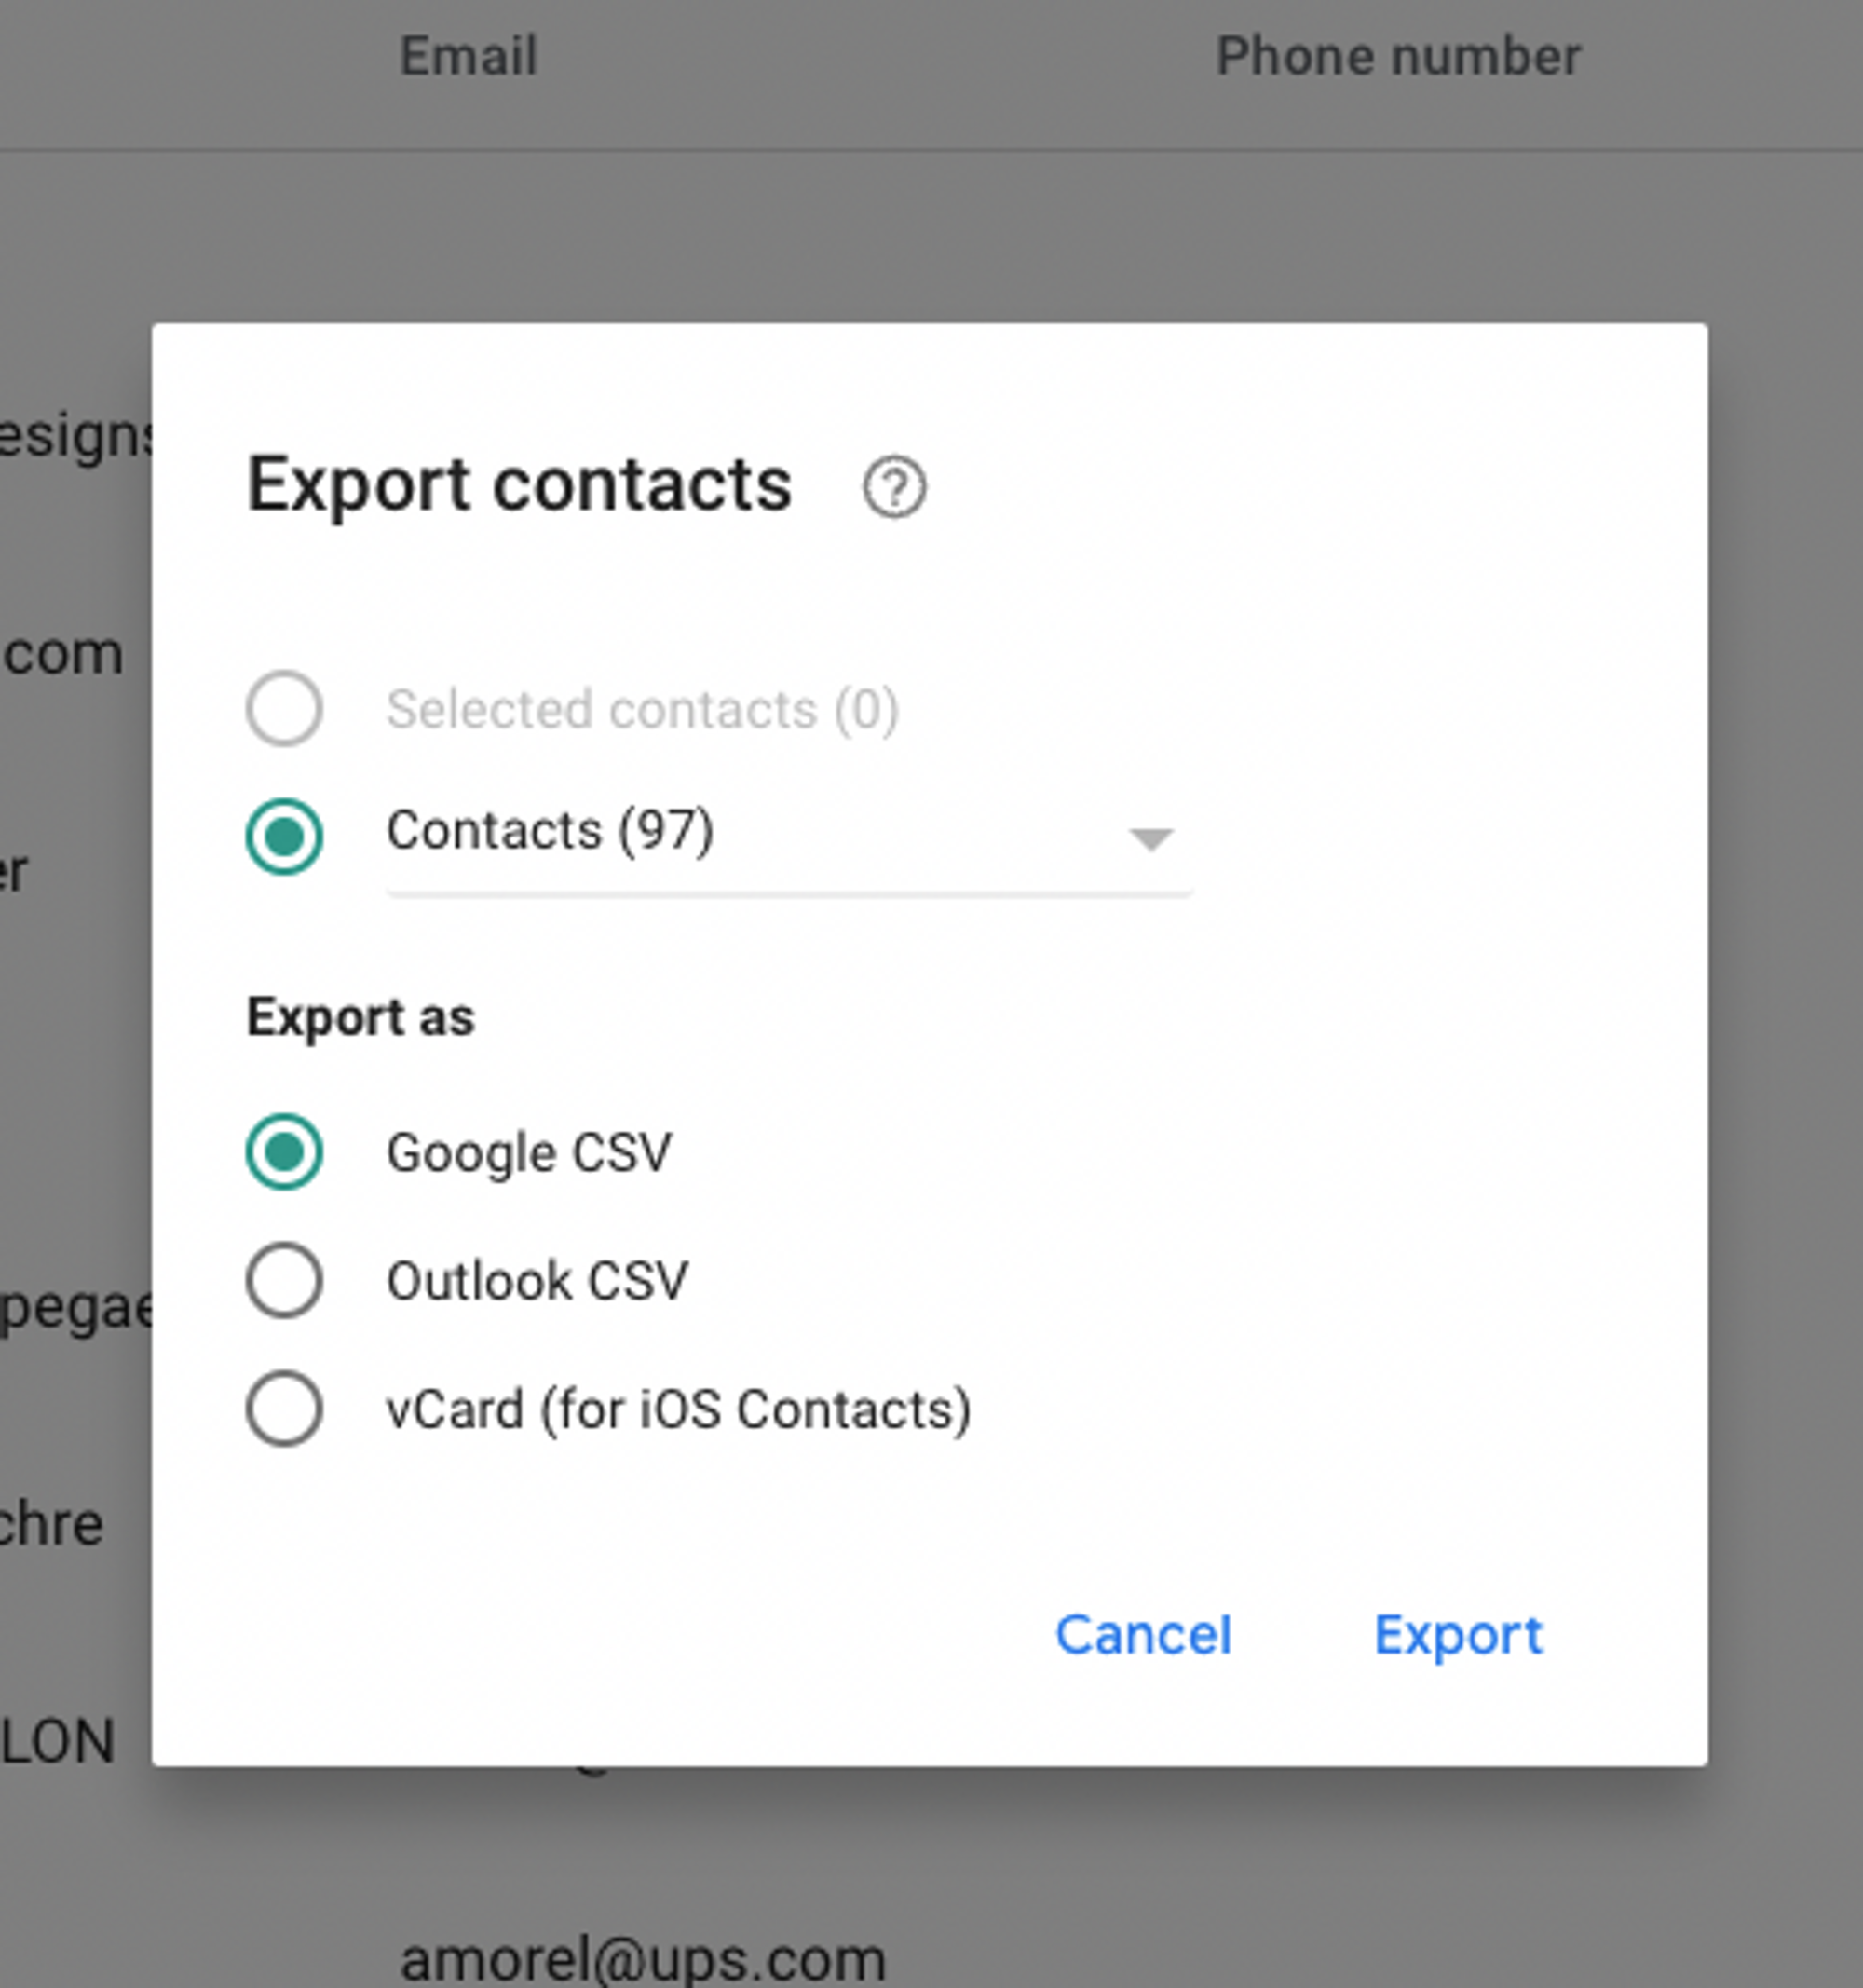Click the help icon next to Export contacts
This screenshot has width=1863, height=1988.
click(893, 489)
